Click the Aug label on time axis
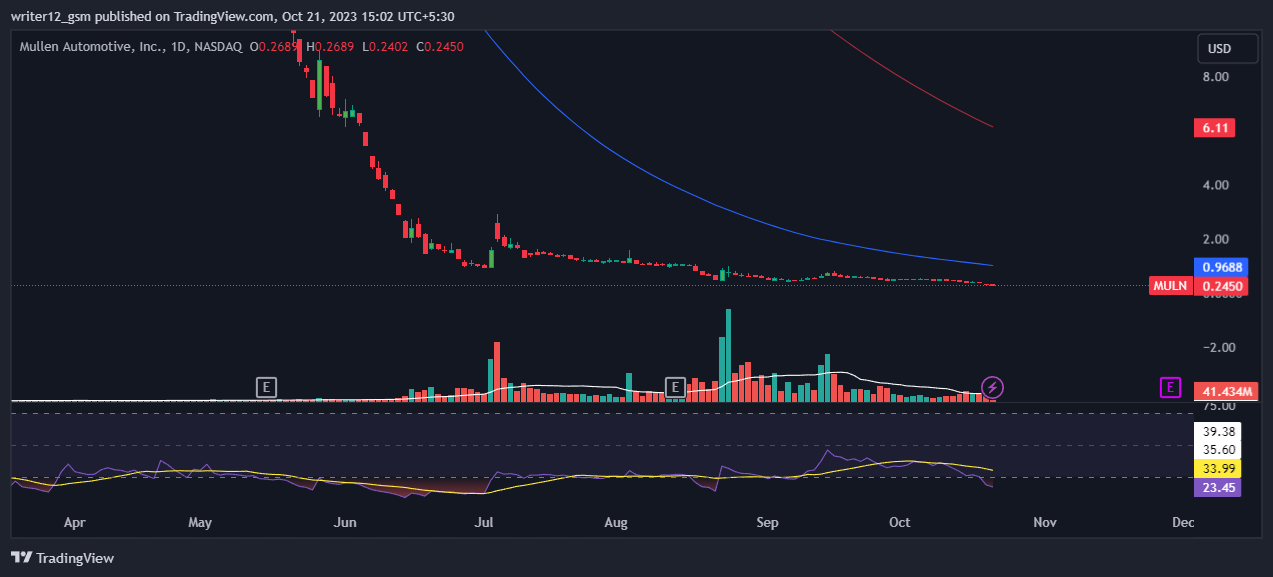1273x577 pixels. pos(617,522)
